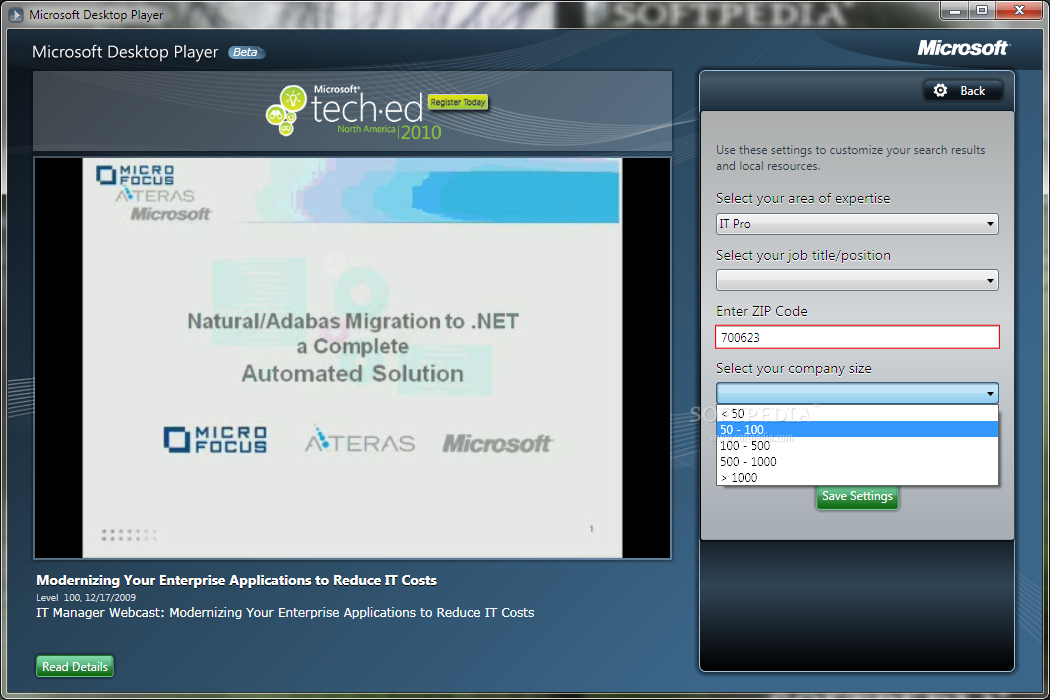Click the Microsoft Desktop Player titlebar icon
Viewport: 1050px width, 700px height.
[16, 14]
